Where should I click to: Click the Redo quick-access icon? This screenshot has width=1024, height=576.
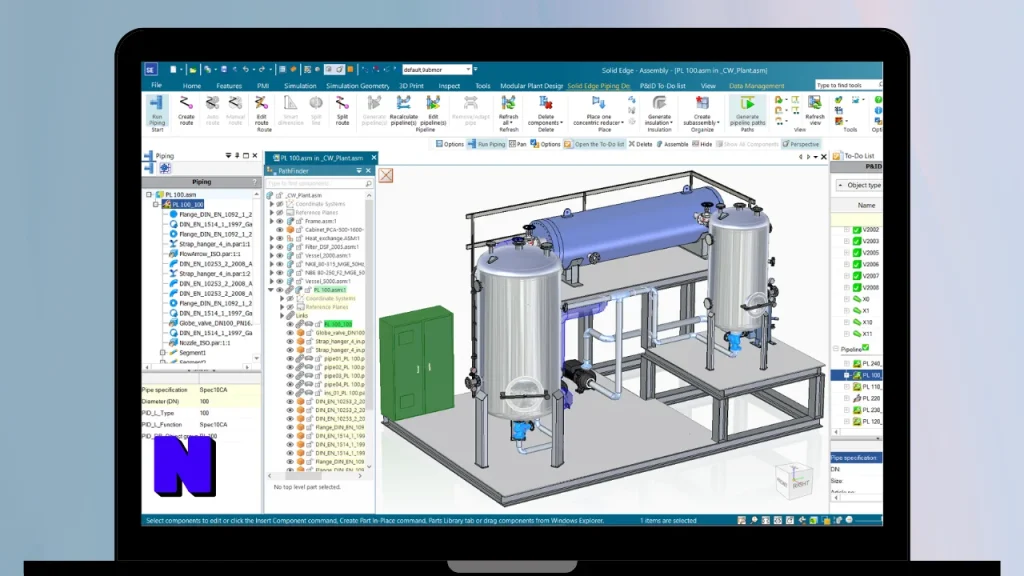point(261,69)
